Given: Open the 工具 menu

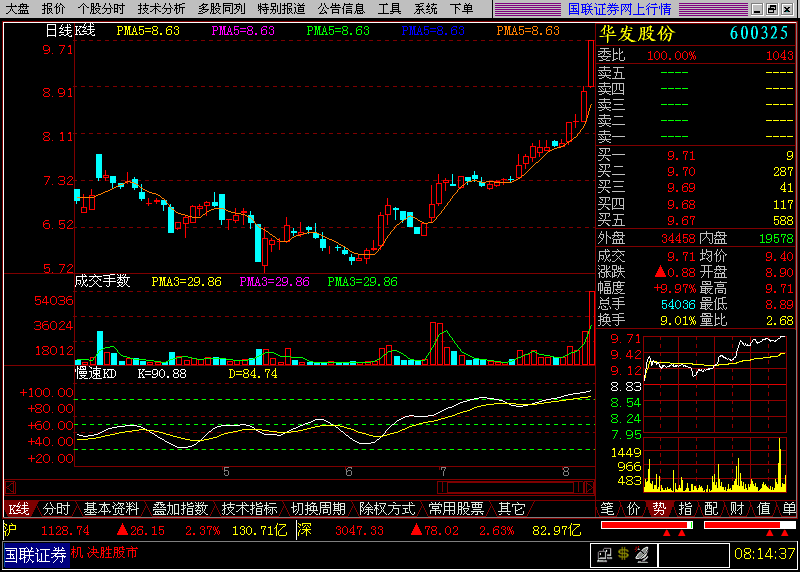Looking at the screenshot, I should coord(389,8).
